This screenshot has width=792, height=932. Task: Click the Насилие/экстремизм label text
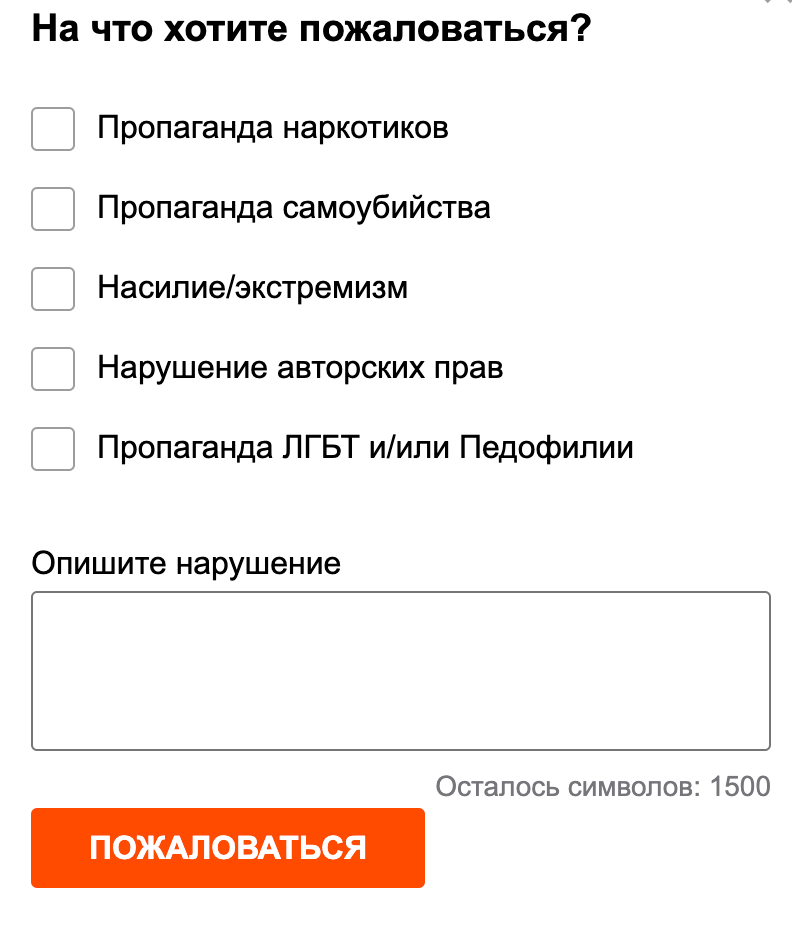click(252, 289)
